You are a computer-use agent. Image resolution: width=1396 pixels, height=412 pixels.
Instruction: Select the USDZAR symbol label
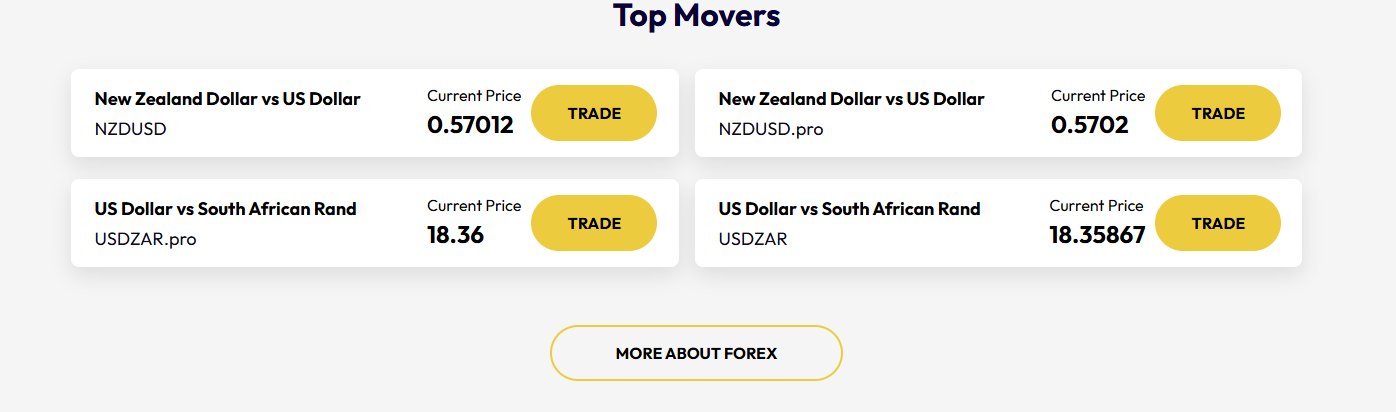point(753,239)
